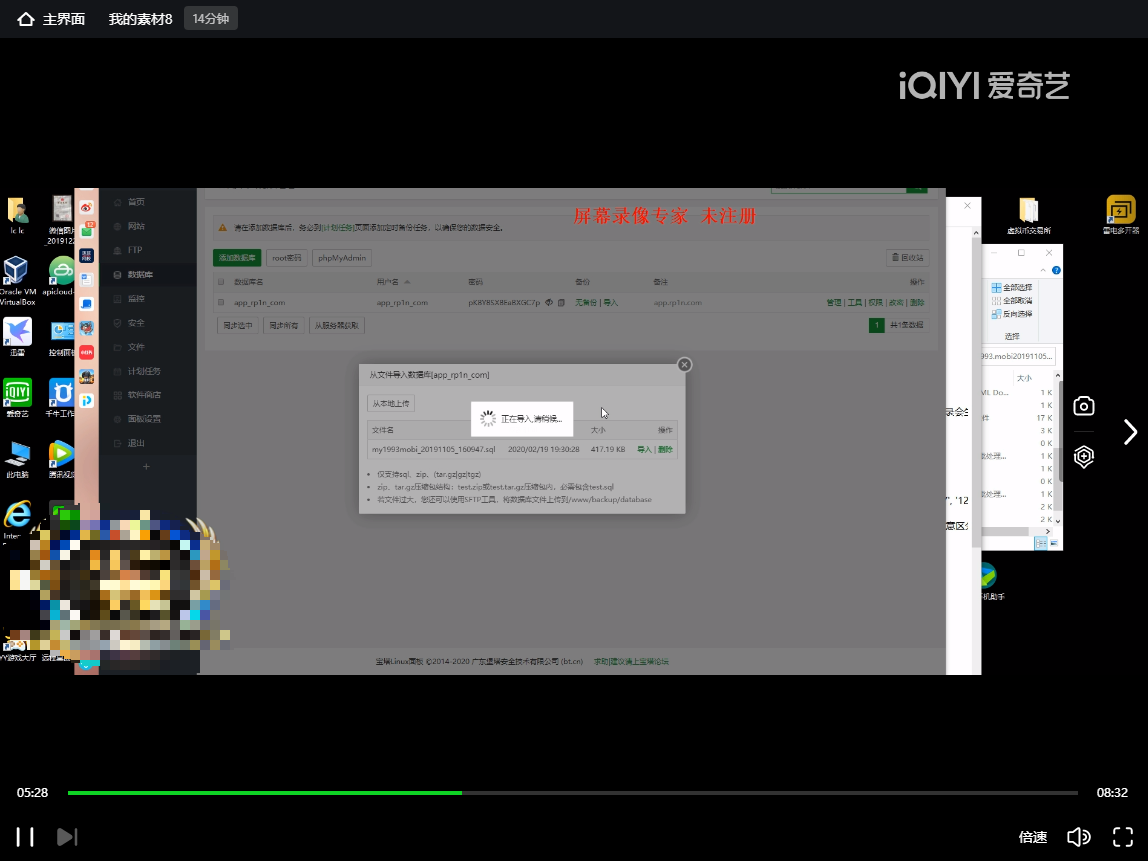Seek on the video progress bar

573,792
